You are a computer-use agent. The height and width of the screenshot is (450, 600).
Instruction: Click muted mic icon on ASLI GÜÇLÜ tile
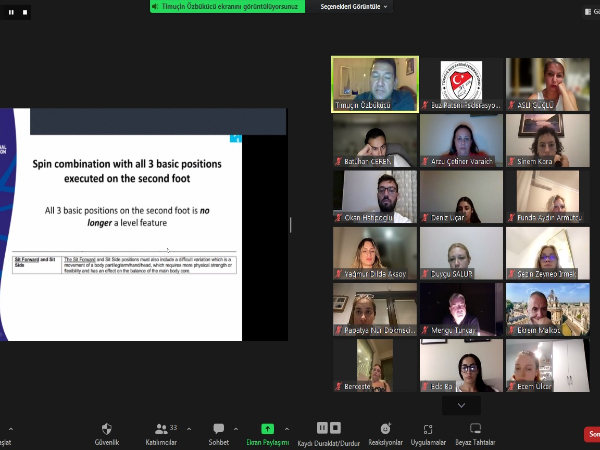pyautogui.click(x=511, y=105)
